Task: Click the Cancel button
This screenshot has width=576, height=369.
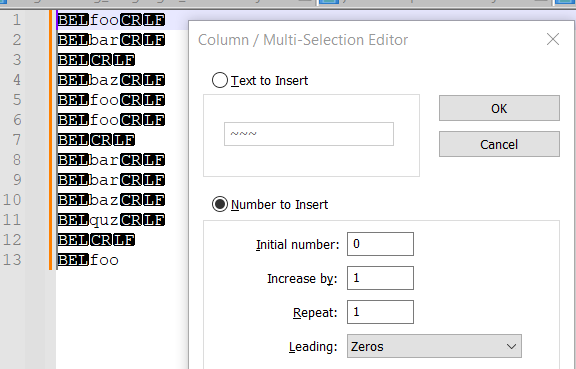Action: click(x=499, y=144)
